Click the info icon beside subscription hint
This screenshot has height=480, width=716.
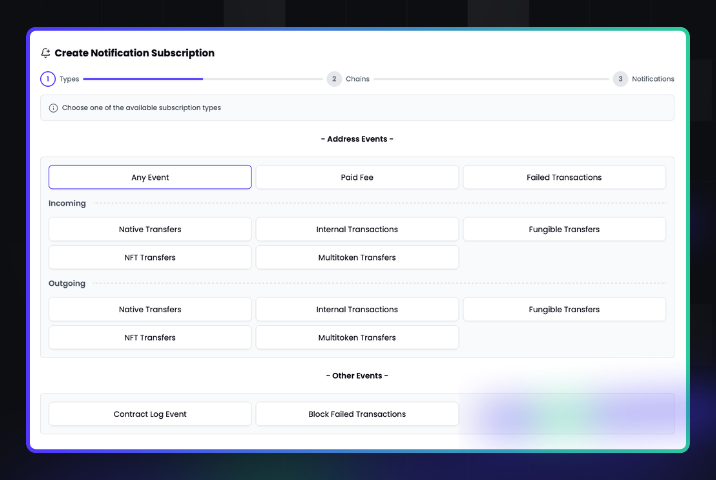(x=53, y=108)
